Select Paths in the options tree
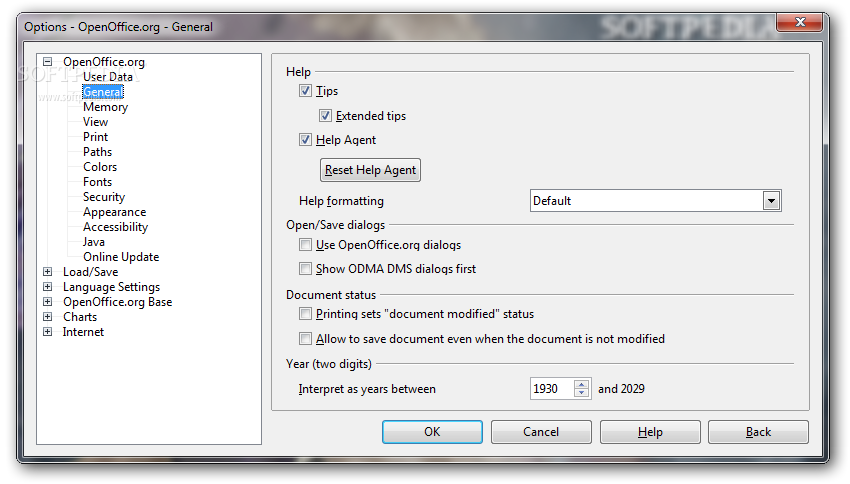Viewport: 850px width, 484px height. pos(98,152)
